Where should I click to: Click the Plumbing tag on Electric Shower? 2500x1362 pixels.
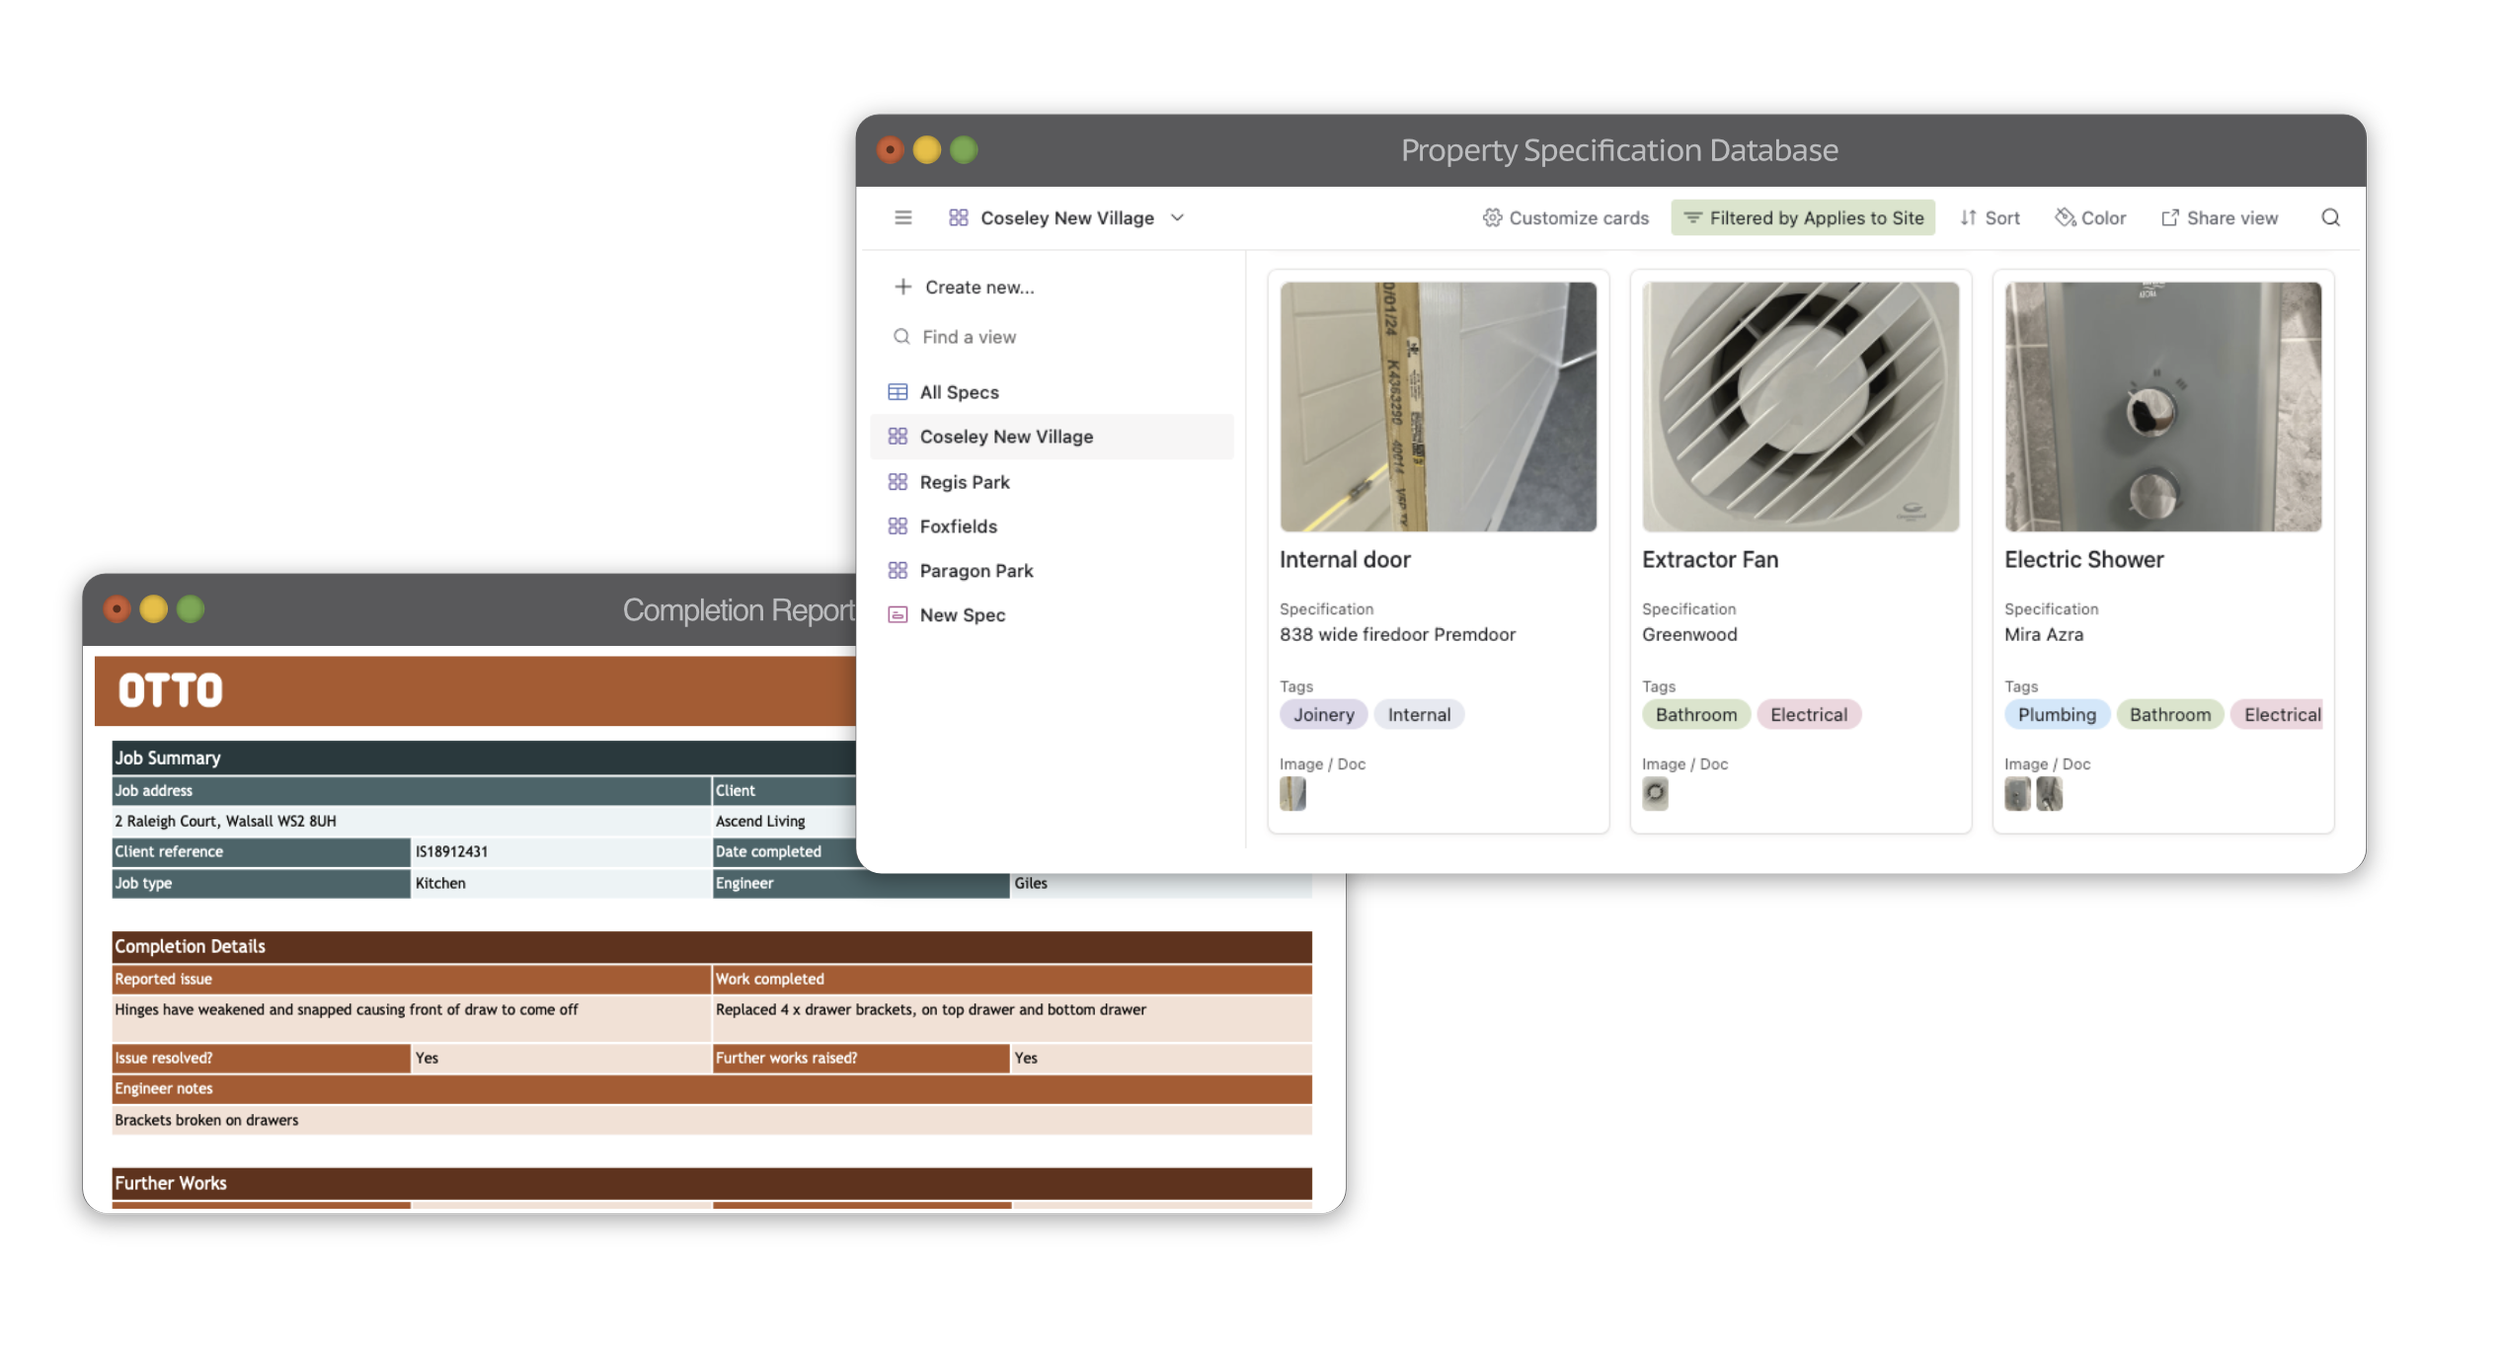click(x=2056, y=715)
